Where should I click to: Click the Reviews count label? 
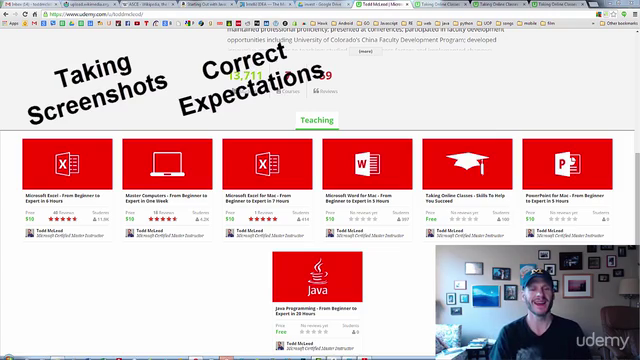point(329,91)
